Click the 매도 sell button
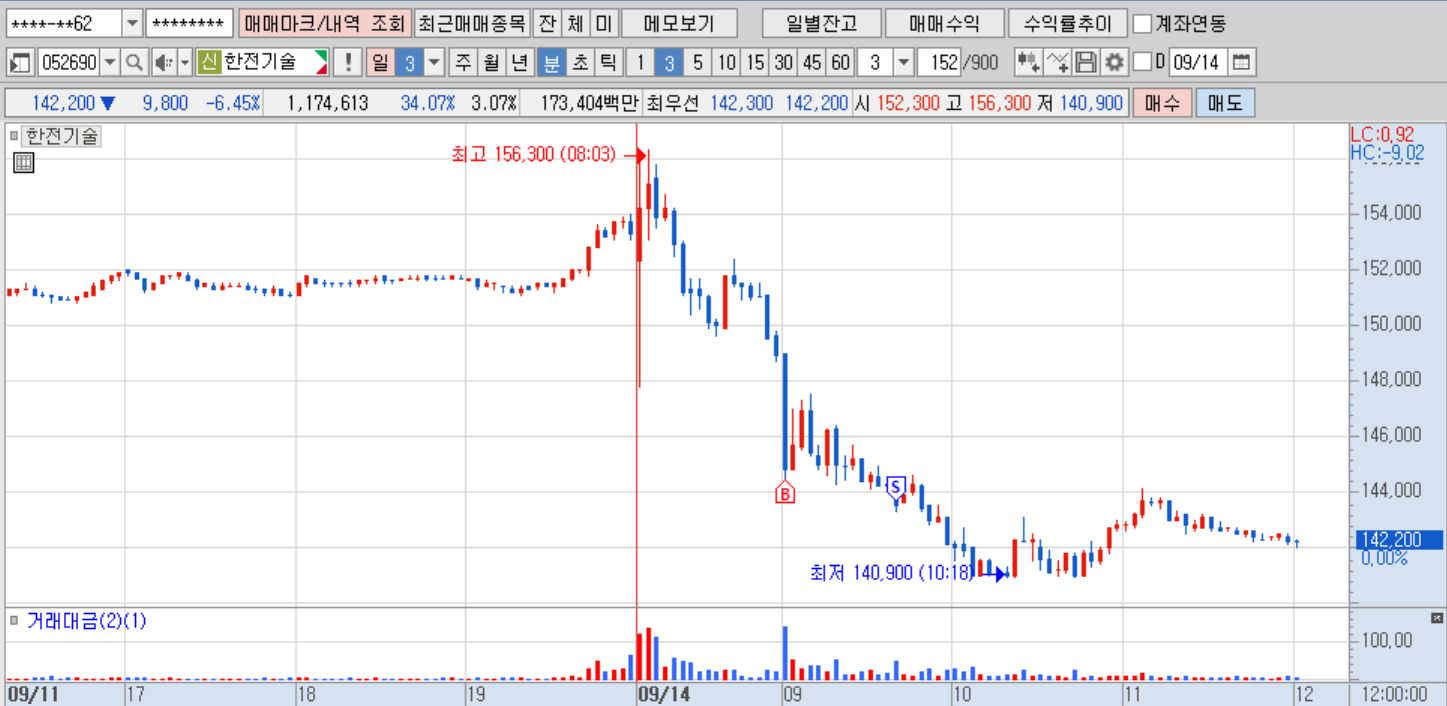This screenshot has height=706, width=1447. pos(1225,103)
